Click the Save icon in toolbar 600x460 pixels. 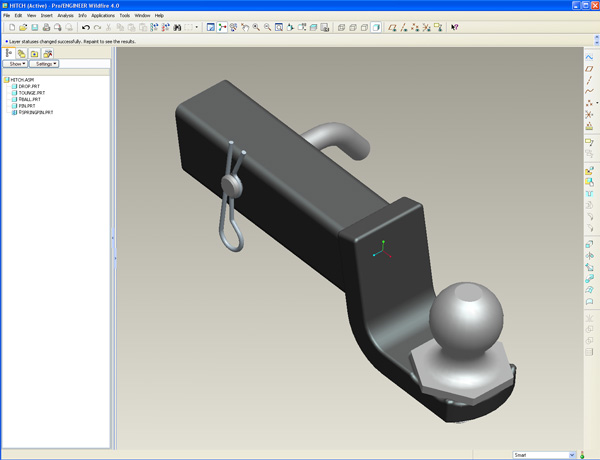coord(34,27)
